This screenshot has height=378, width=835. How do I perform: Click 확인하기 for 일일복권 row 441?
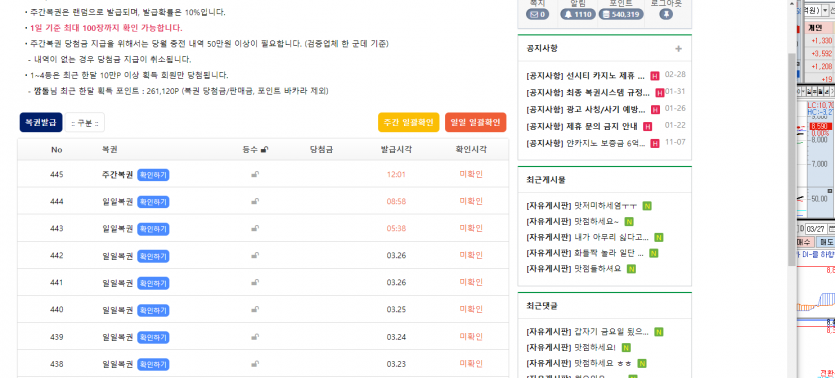click(153, 283)
